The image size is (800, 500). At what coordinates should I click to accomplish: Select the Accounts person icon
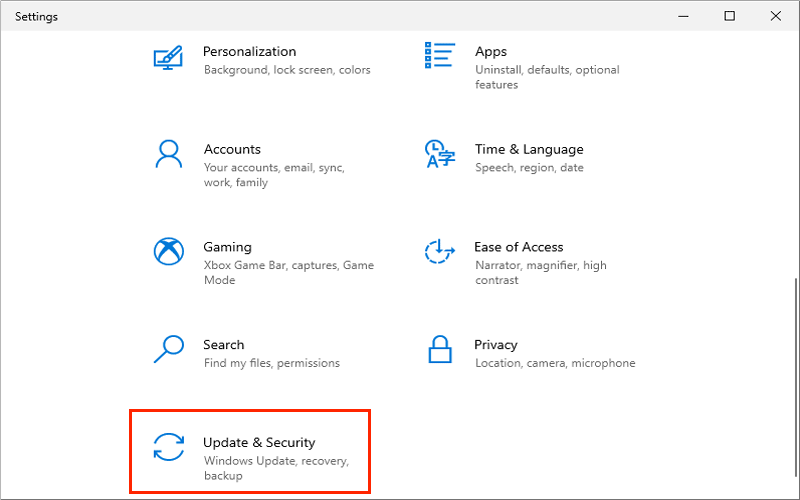[x=168, y=154]
